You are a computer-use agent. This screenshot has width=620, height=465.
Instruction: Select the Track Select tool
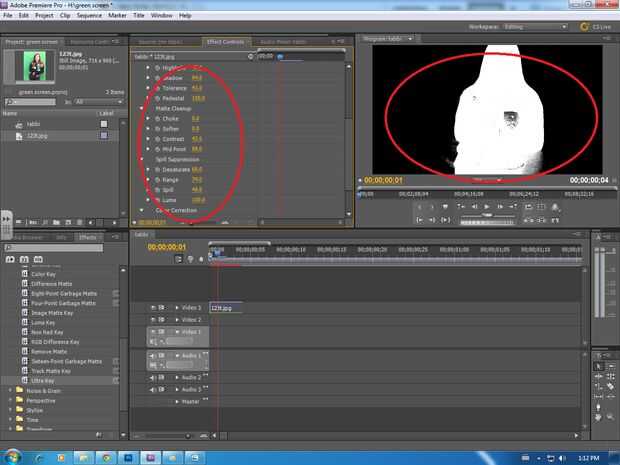coord(611,367)
